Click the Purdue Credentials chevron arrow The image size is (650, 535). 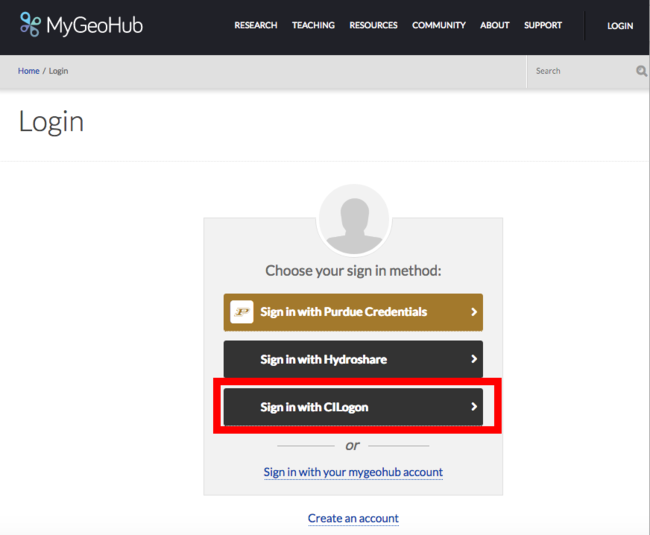[474, 312]
